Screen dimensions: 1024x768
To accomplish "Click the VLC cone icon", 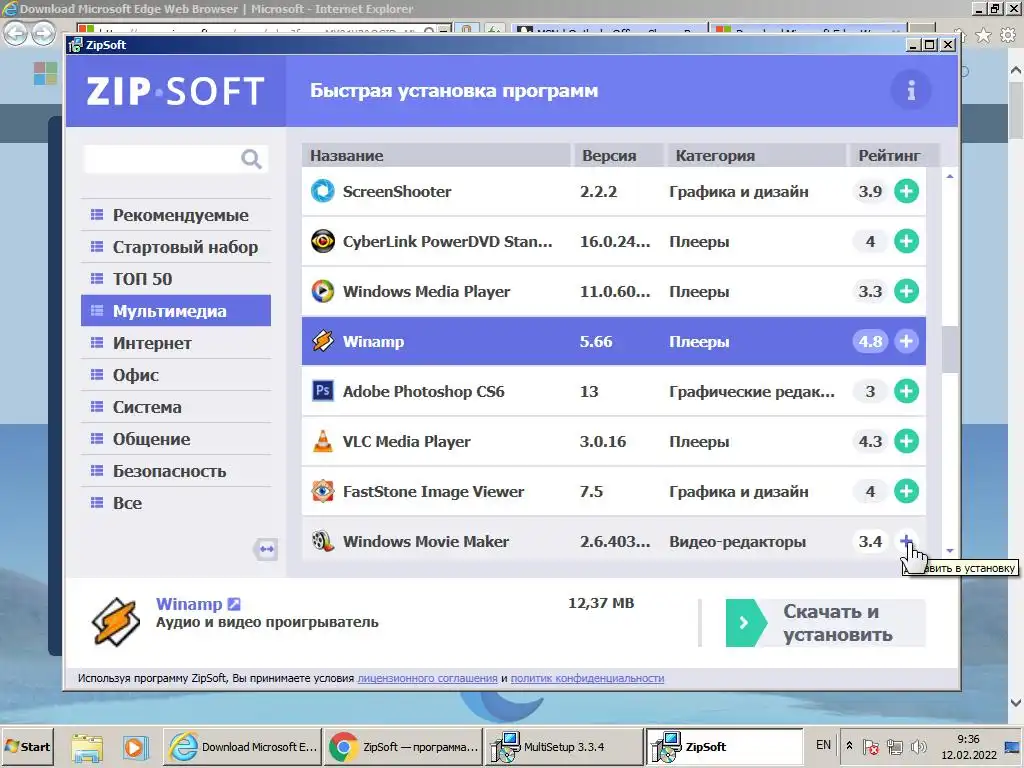I will click(x=323, y=441).
